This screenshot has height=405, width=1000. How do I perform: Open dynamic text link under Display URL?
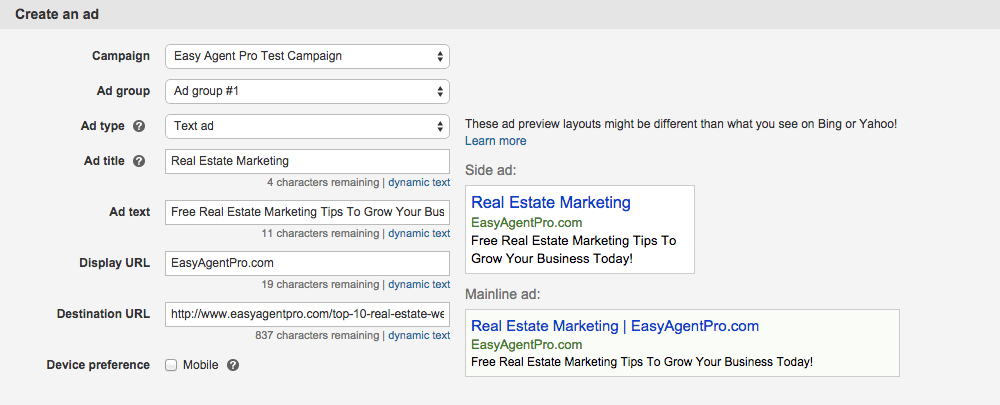tap(419, 284)
